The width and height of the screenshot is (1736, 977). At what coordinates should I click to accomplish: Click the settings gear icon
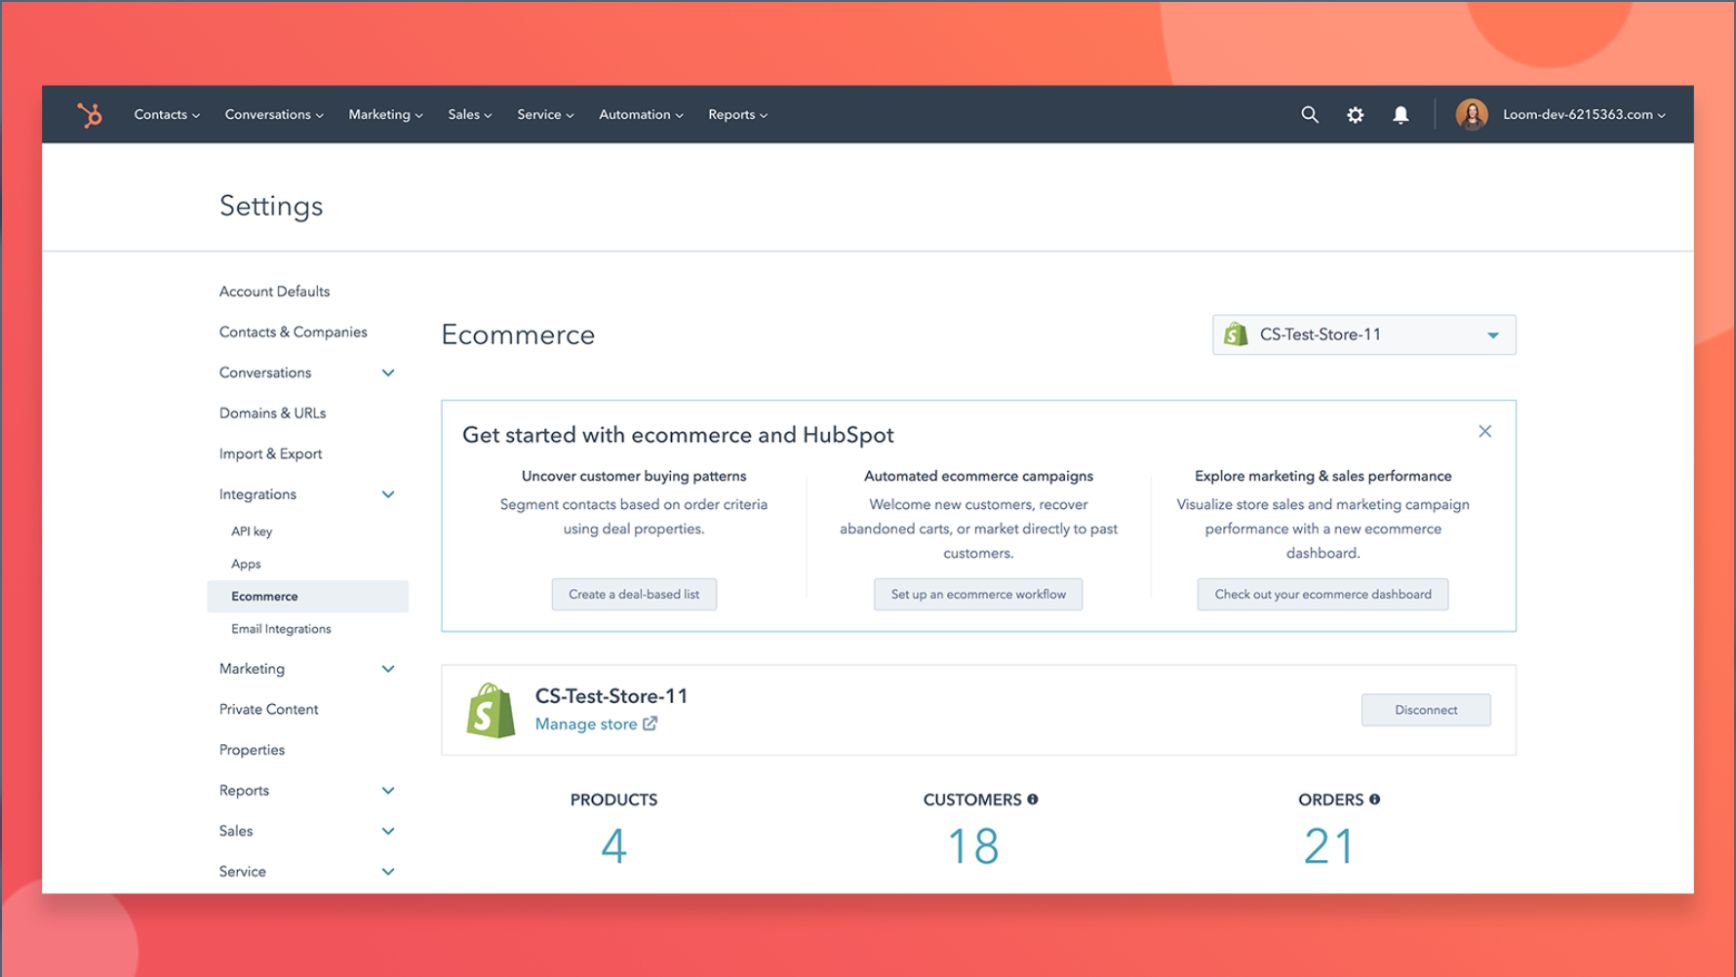coord(1355,114)
